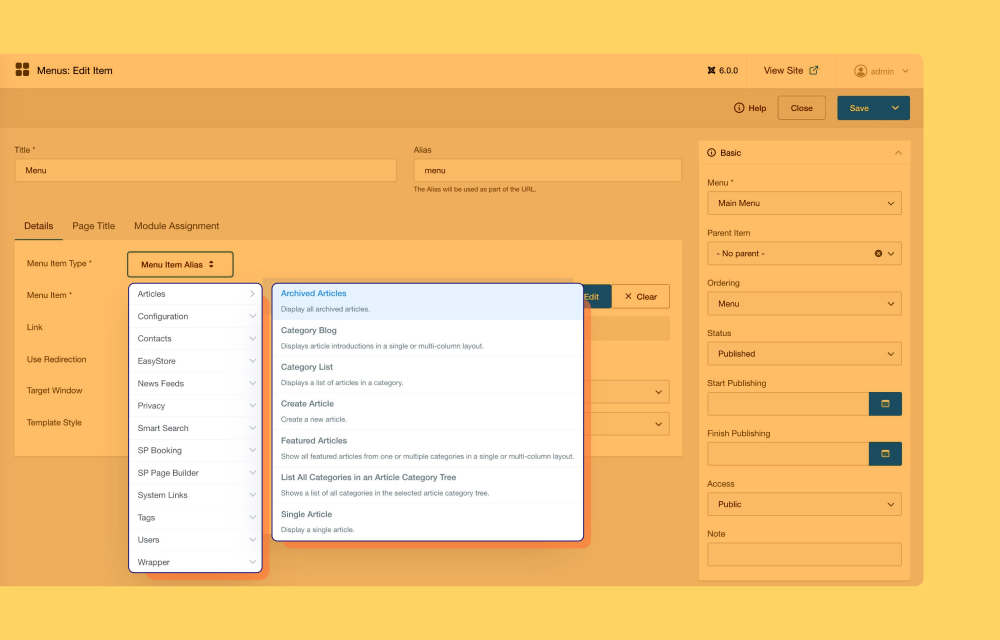Image resolution: width=1000 pixels, height=640 pixels.
Task: Open Start Publishing calendar picker
Action: click(885, 404)
